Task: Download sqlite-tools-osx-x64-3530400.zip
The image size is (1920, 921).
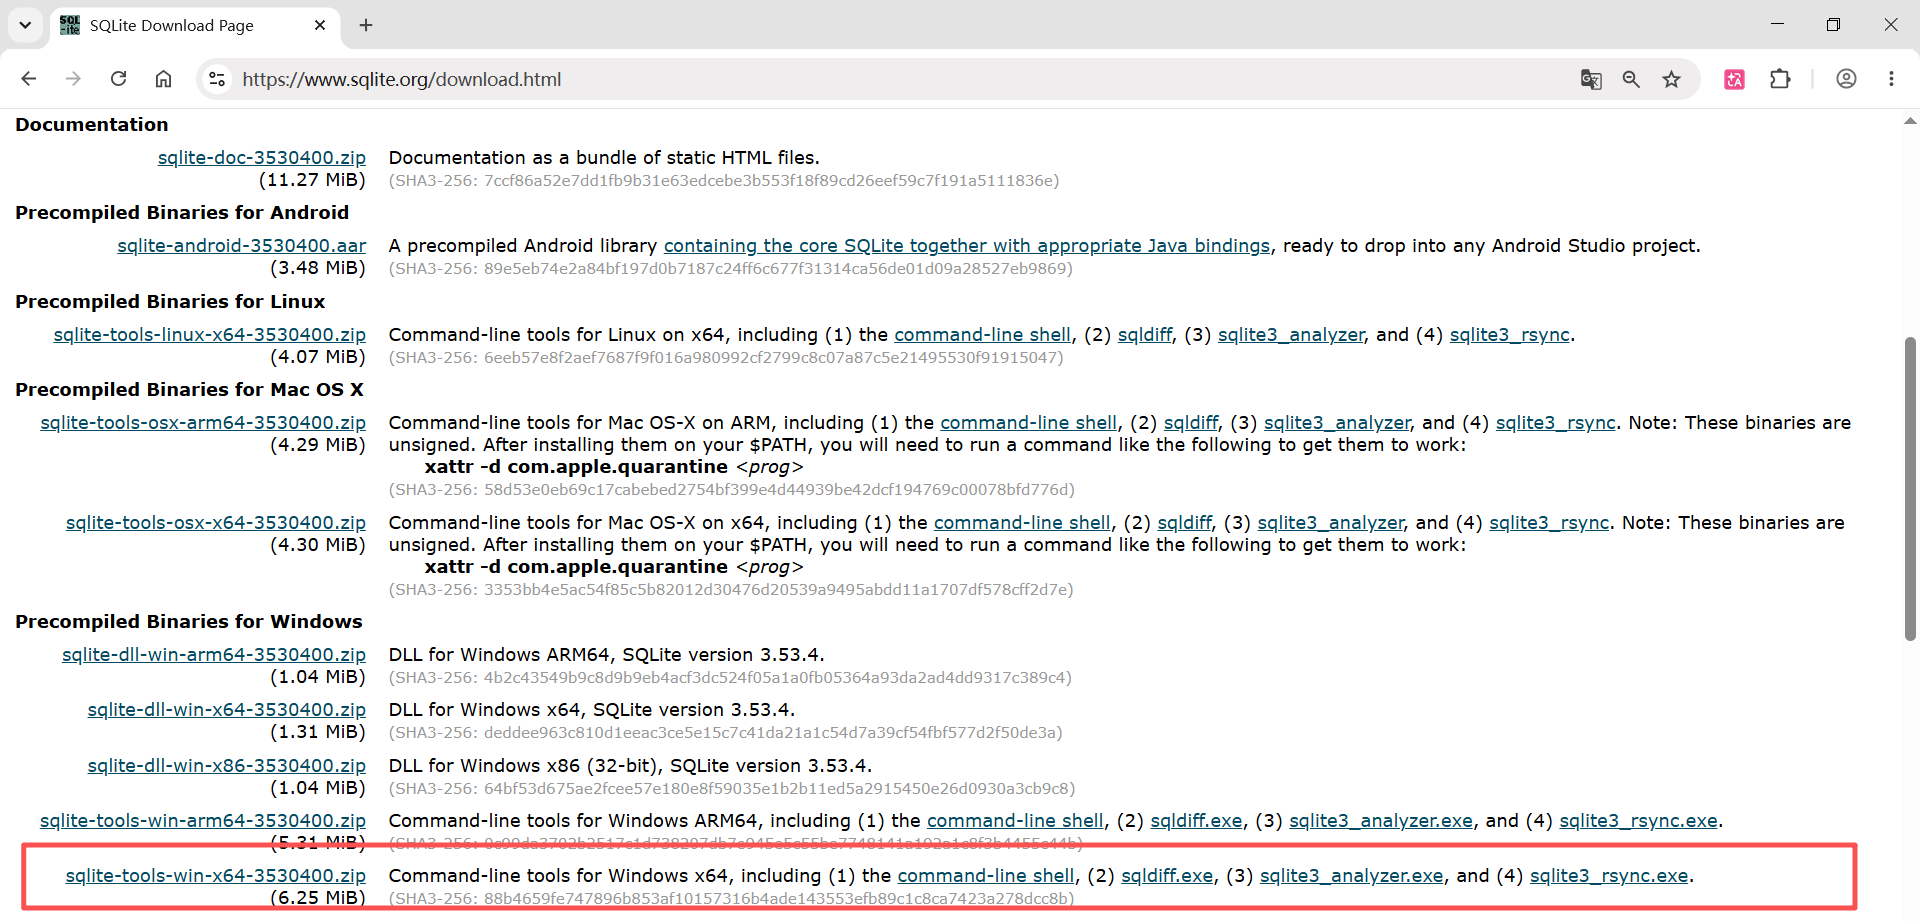Action: 216,522
